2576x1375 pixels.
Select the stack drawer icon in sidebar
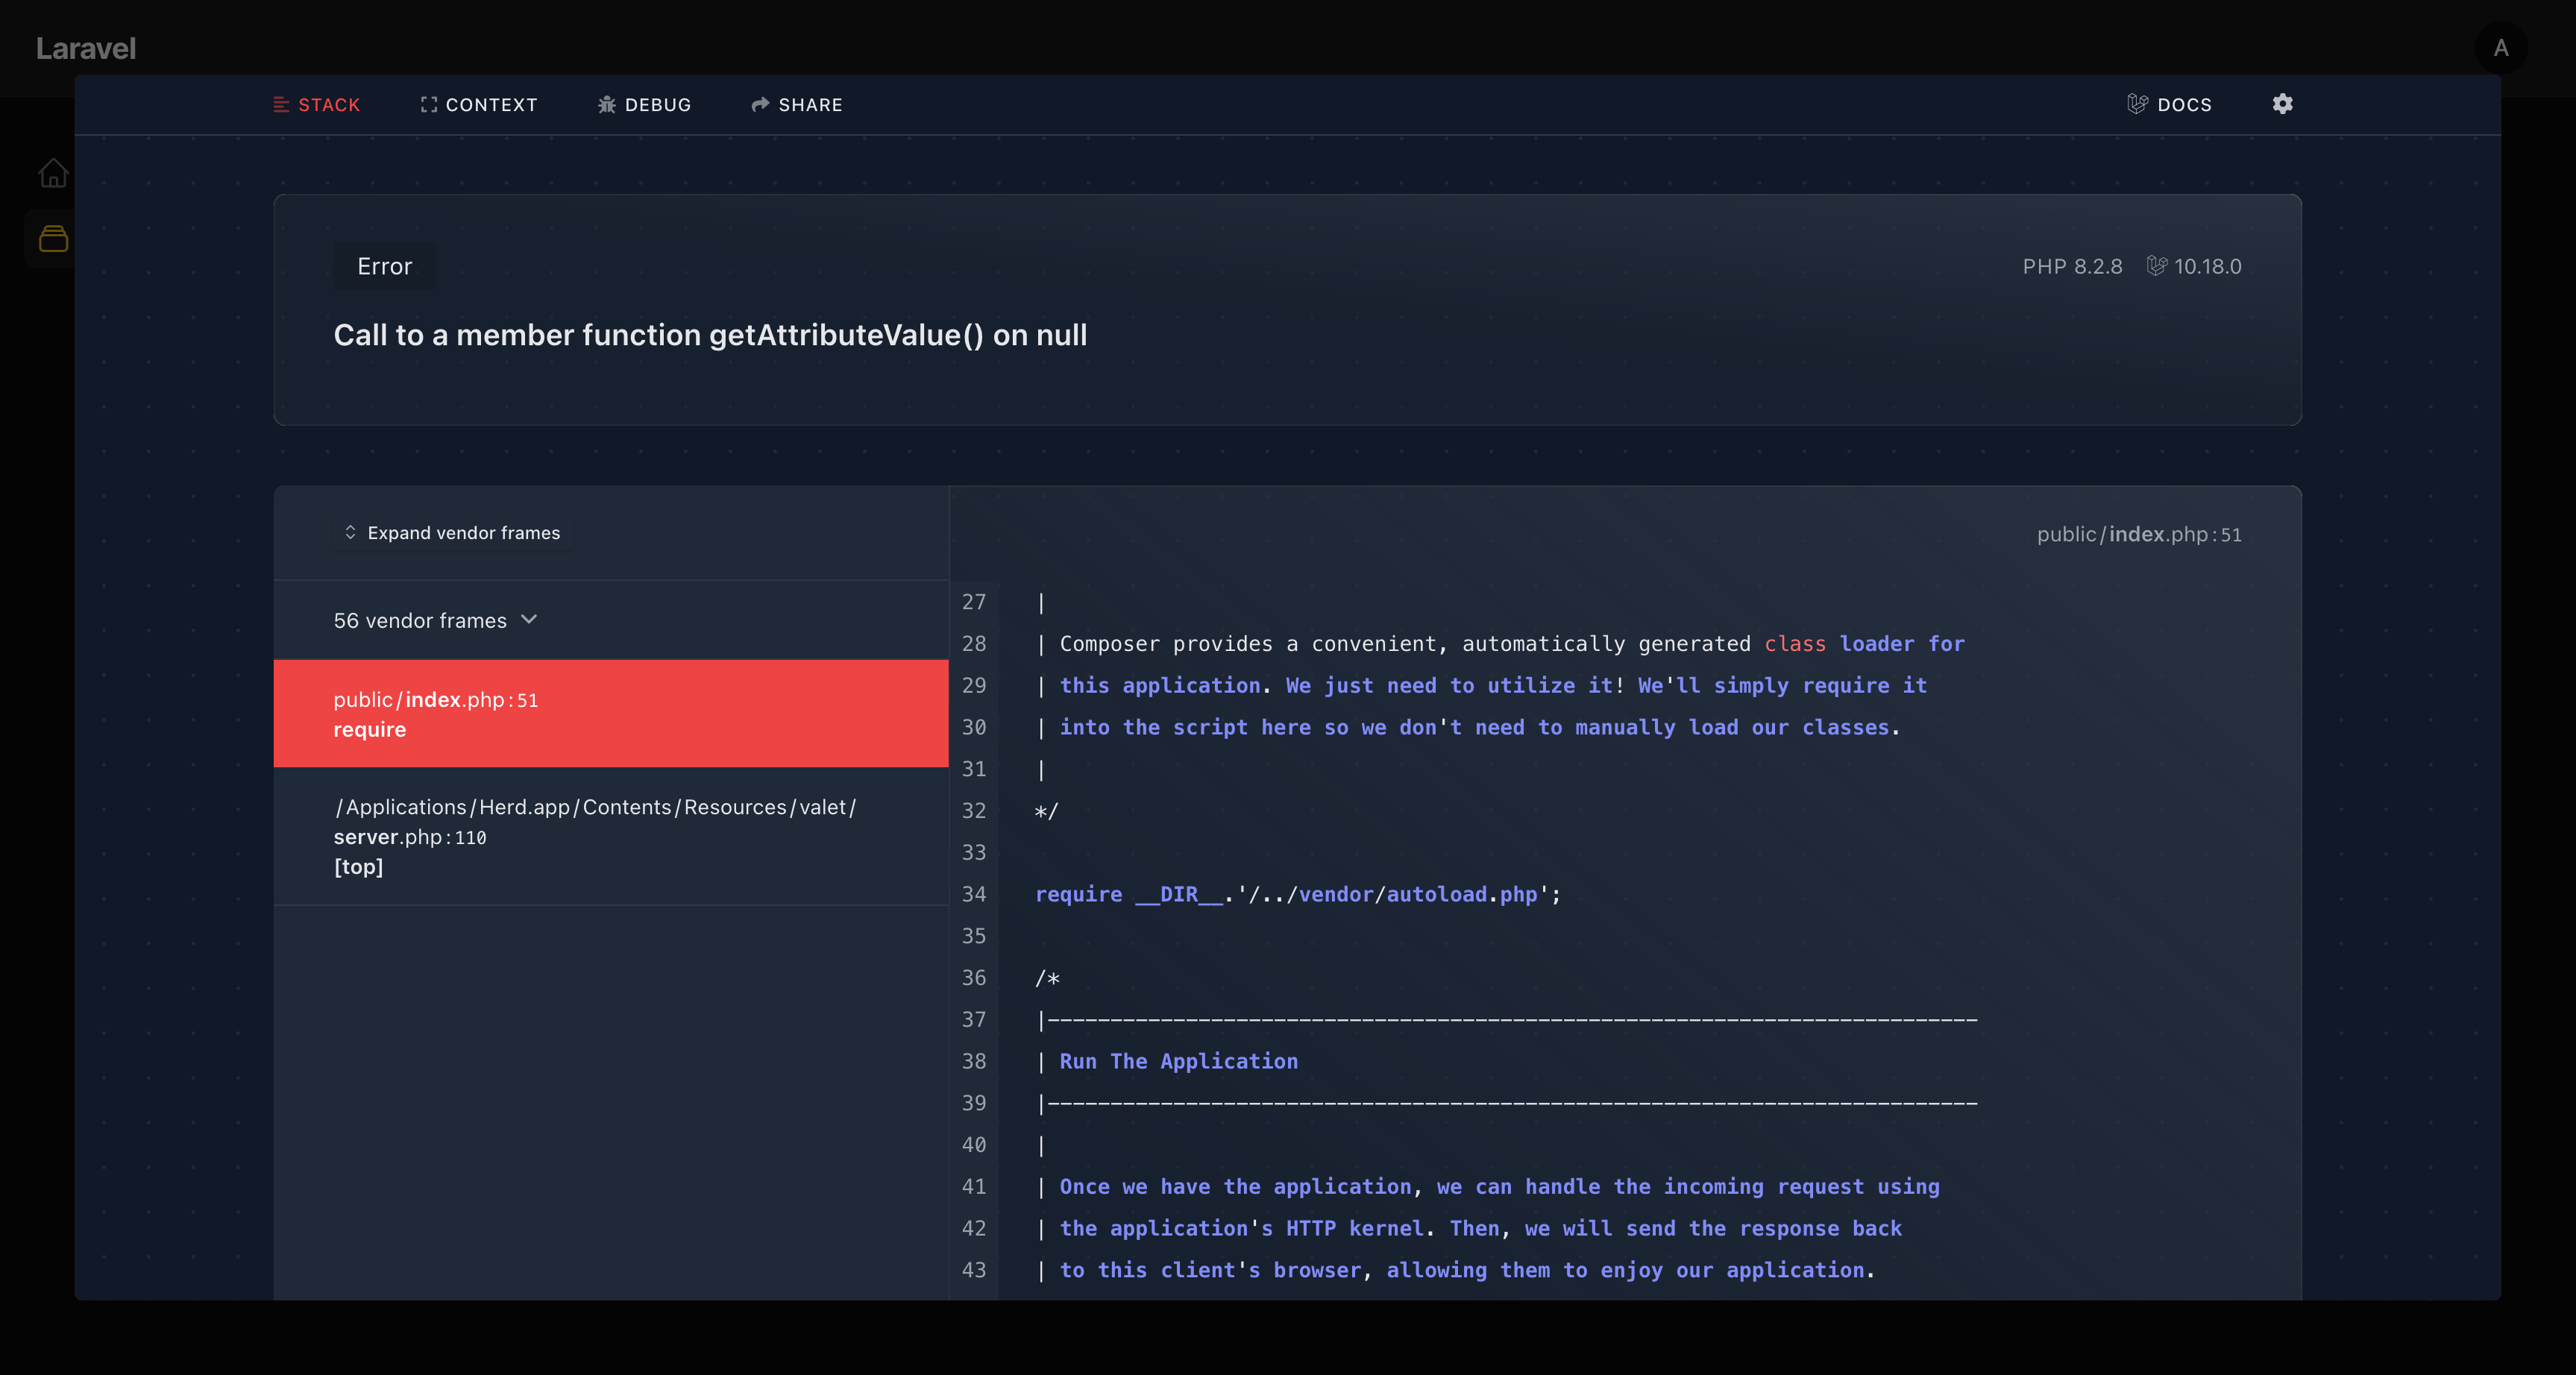(53, 237)
